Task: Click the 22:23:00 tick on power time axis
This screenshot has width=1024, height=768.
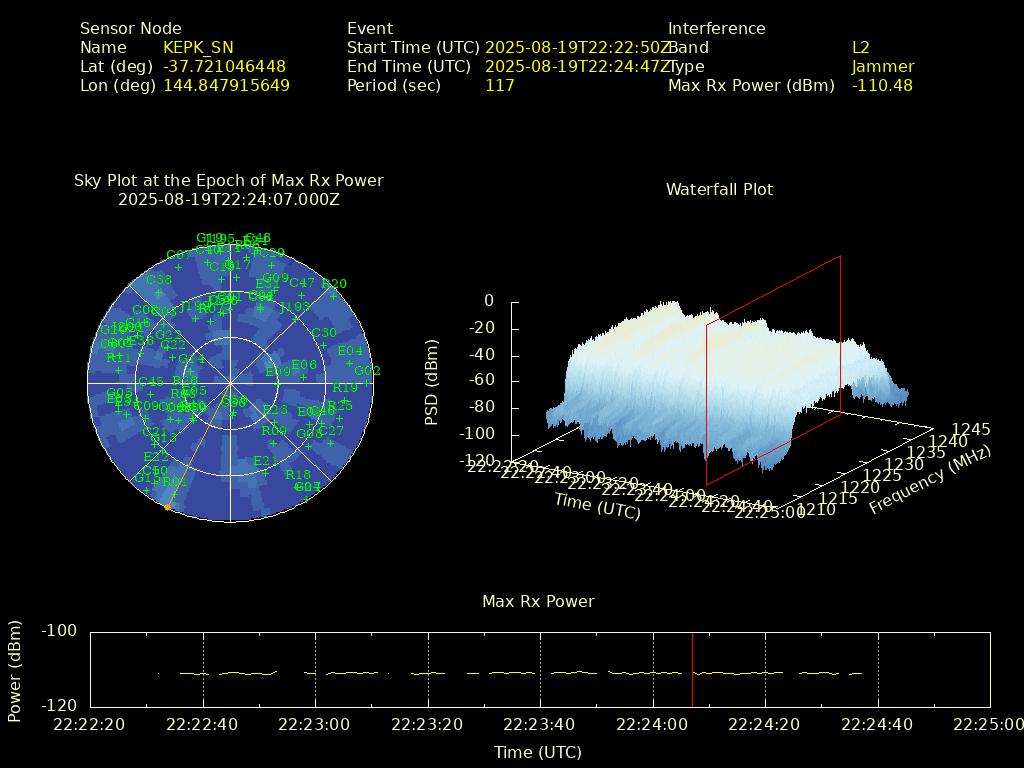Action: point(316,724)
